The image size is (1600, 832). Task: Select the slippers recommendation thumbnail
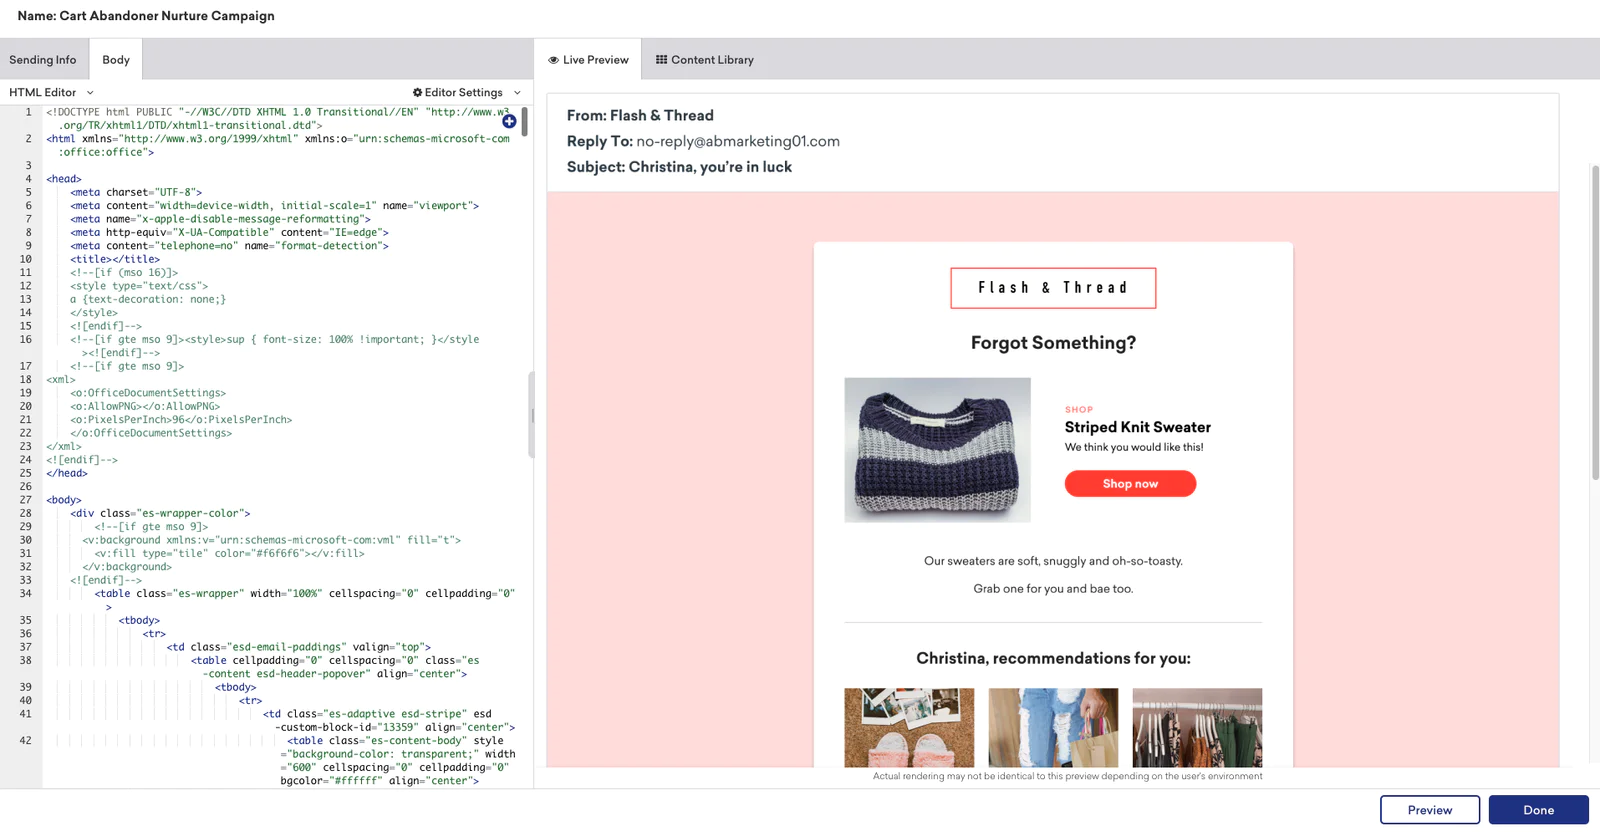[x=909, y=728]
